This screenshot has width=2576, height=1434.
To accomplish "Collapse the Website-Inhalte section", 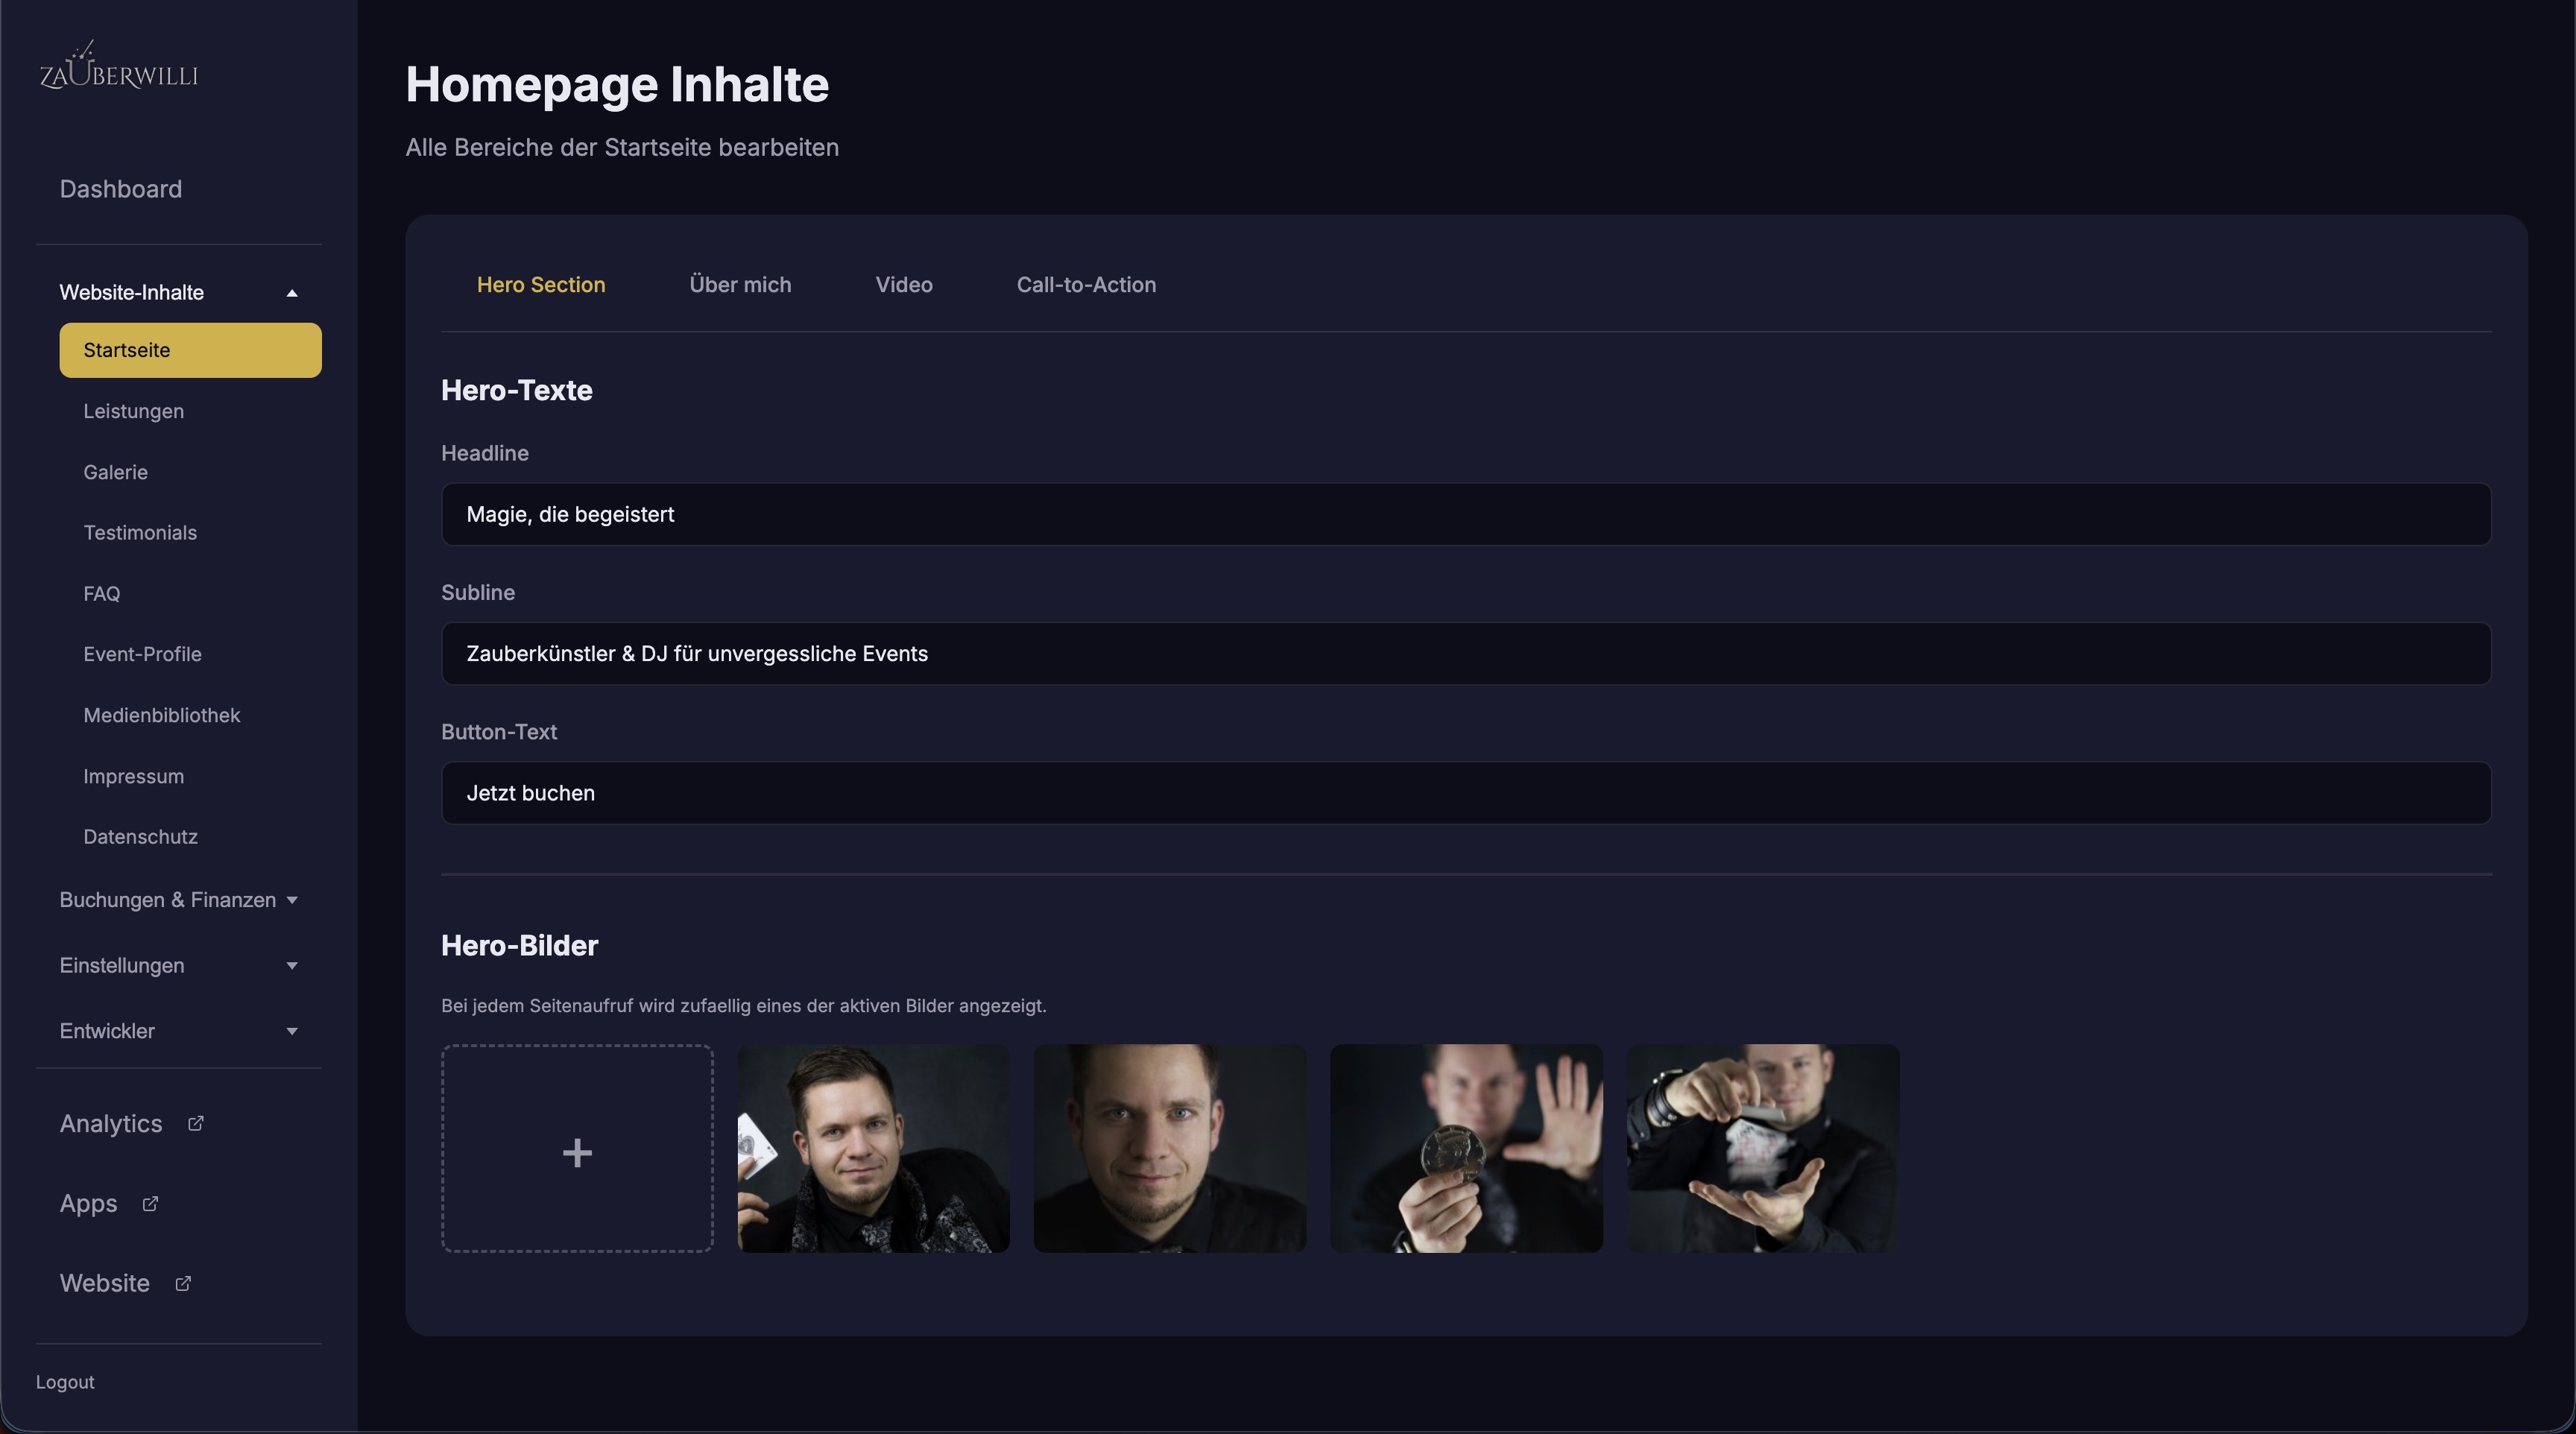I will [x=292, y=293].
